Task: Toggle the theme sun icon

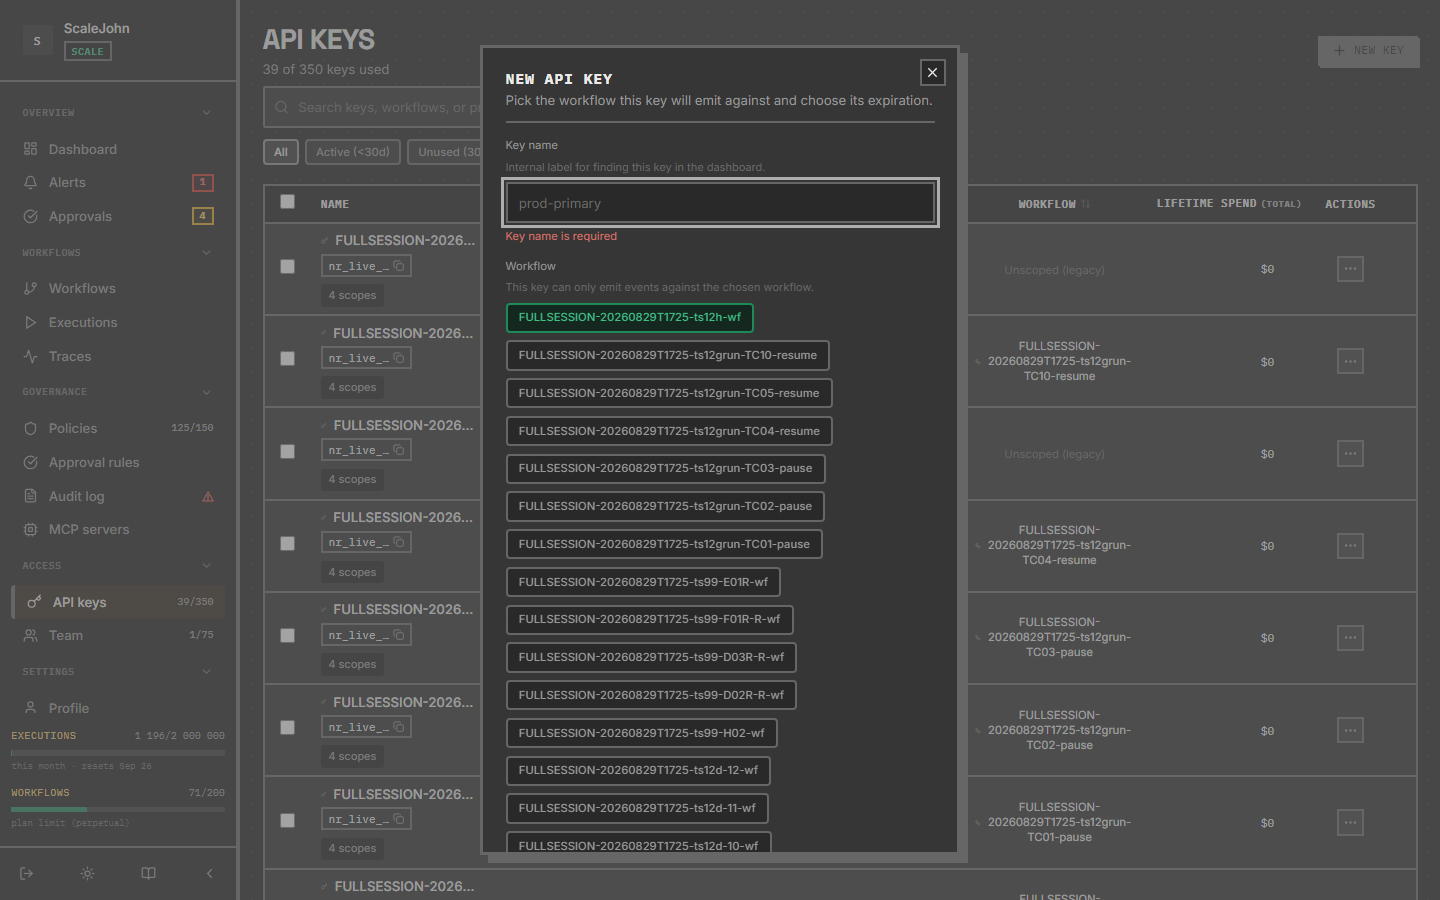Action: [88, 873]
